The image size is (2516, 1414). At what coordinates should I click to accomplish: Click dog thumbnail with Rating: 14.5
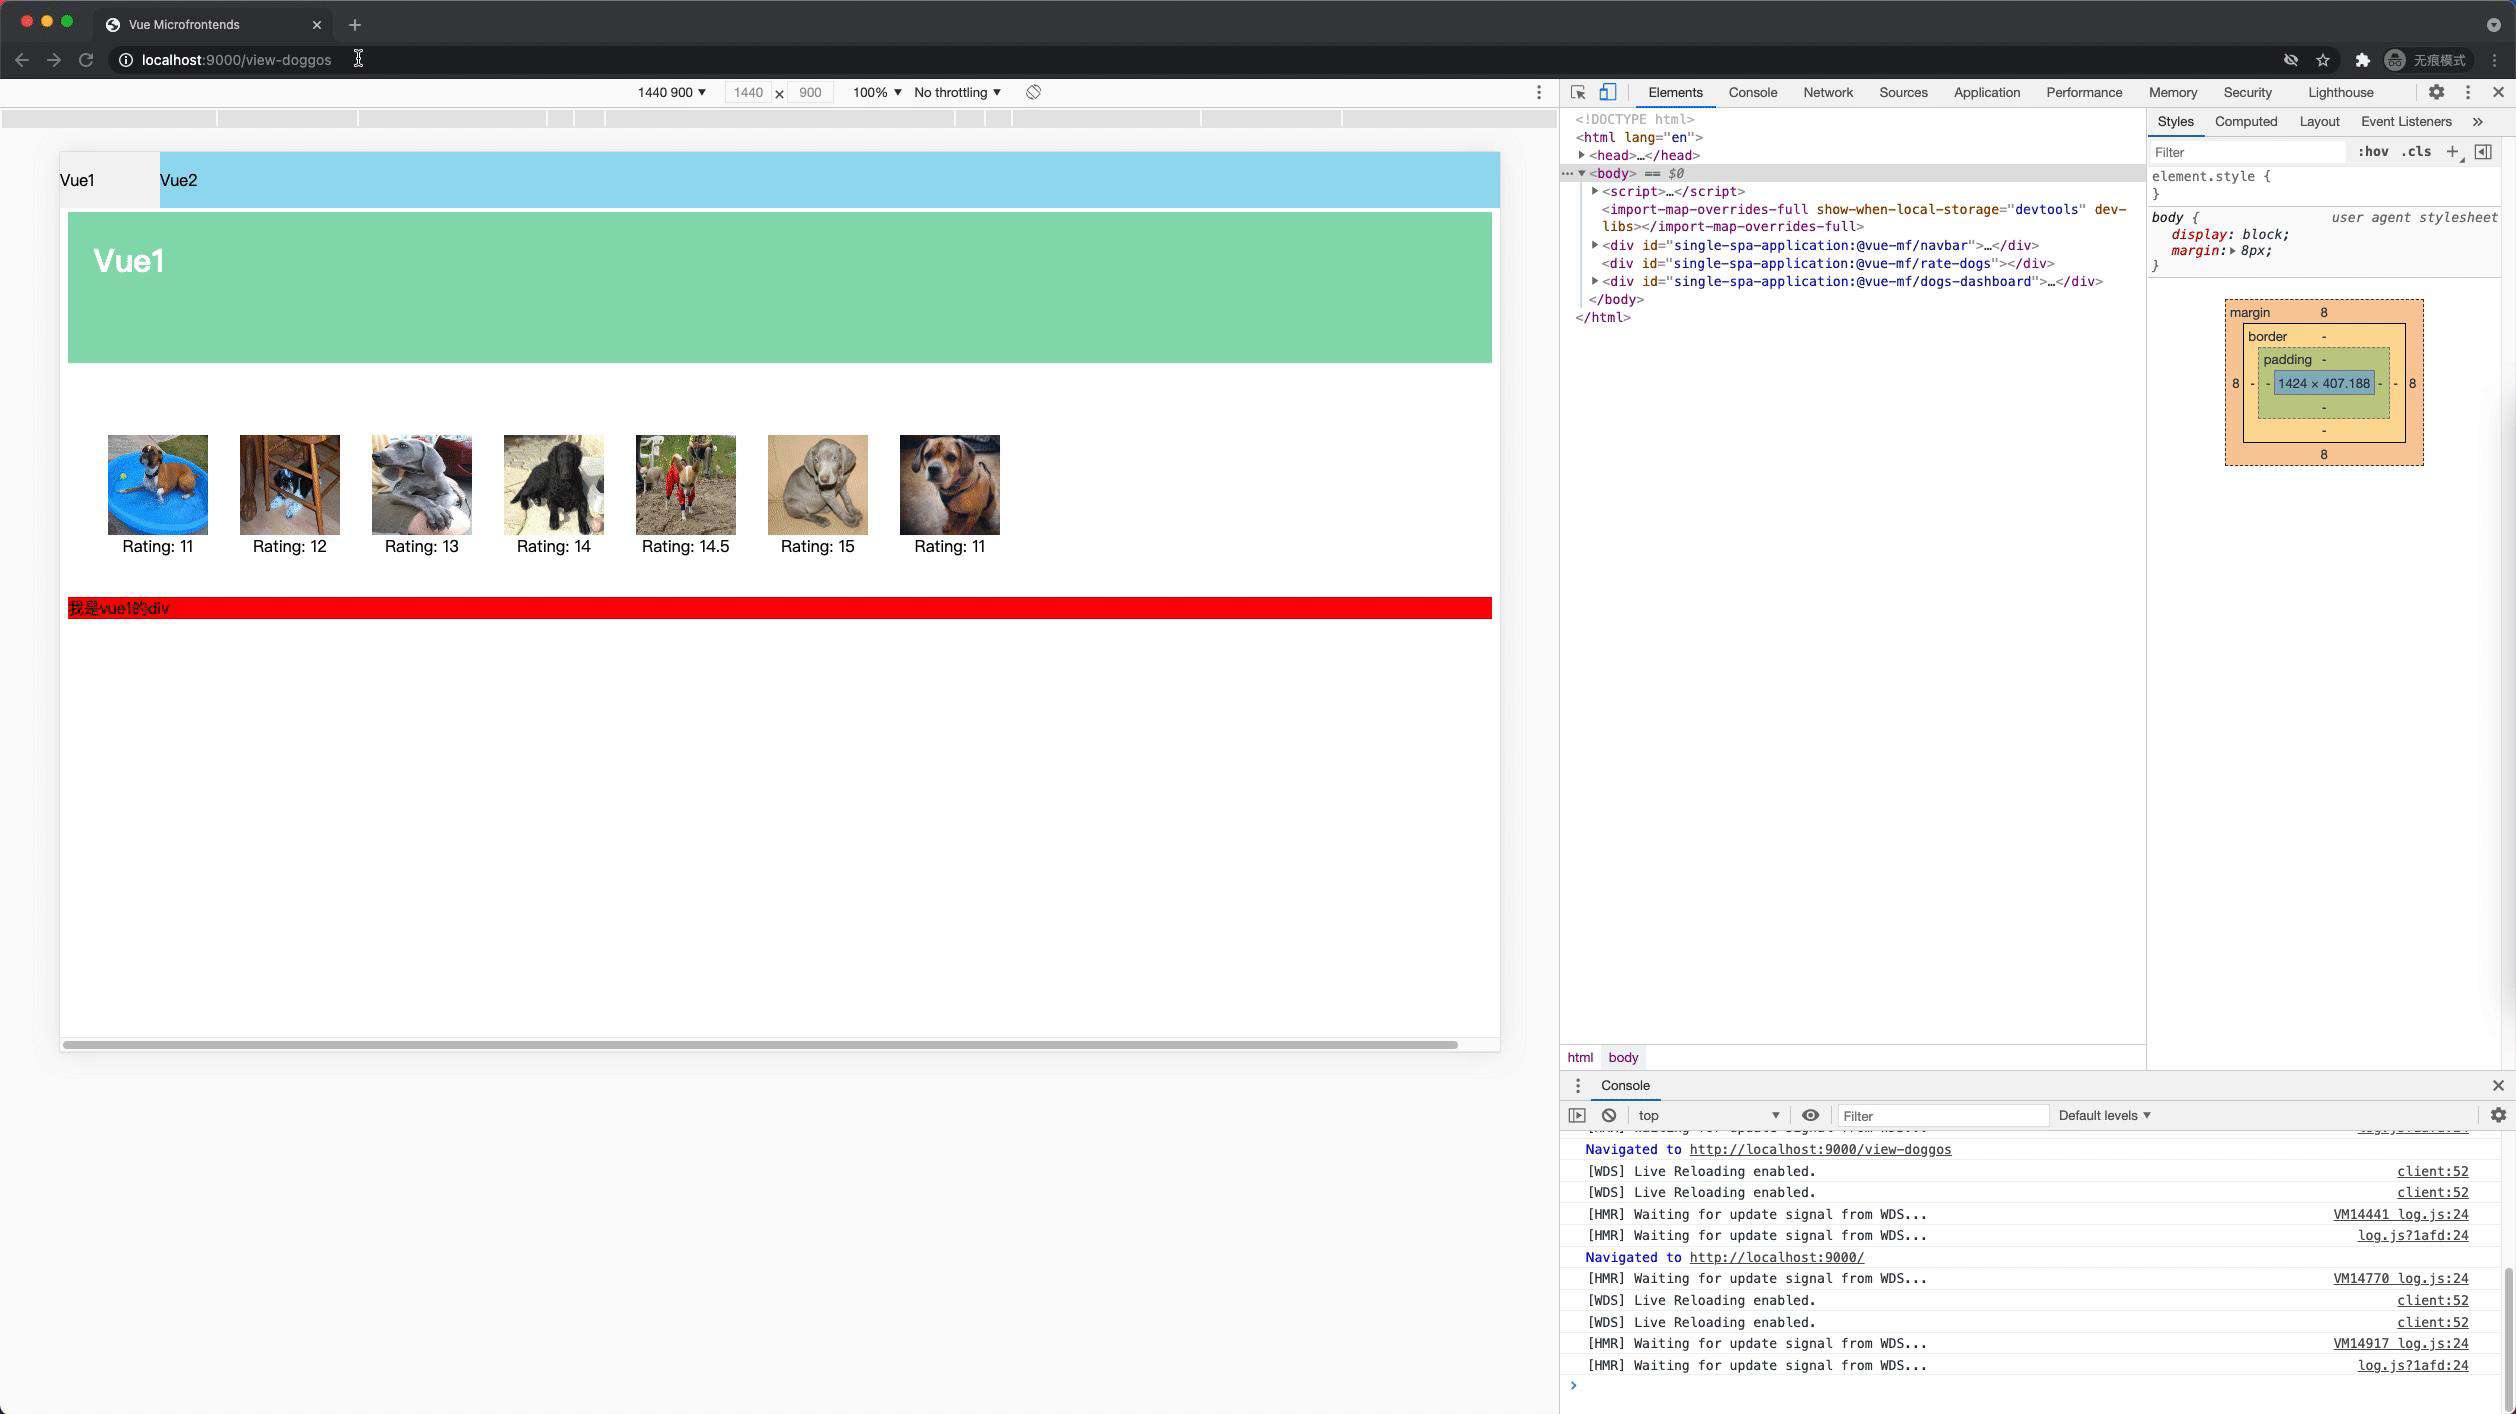pos(686,485)
